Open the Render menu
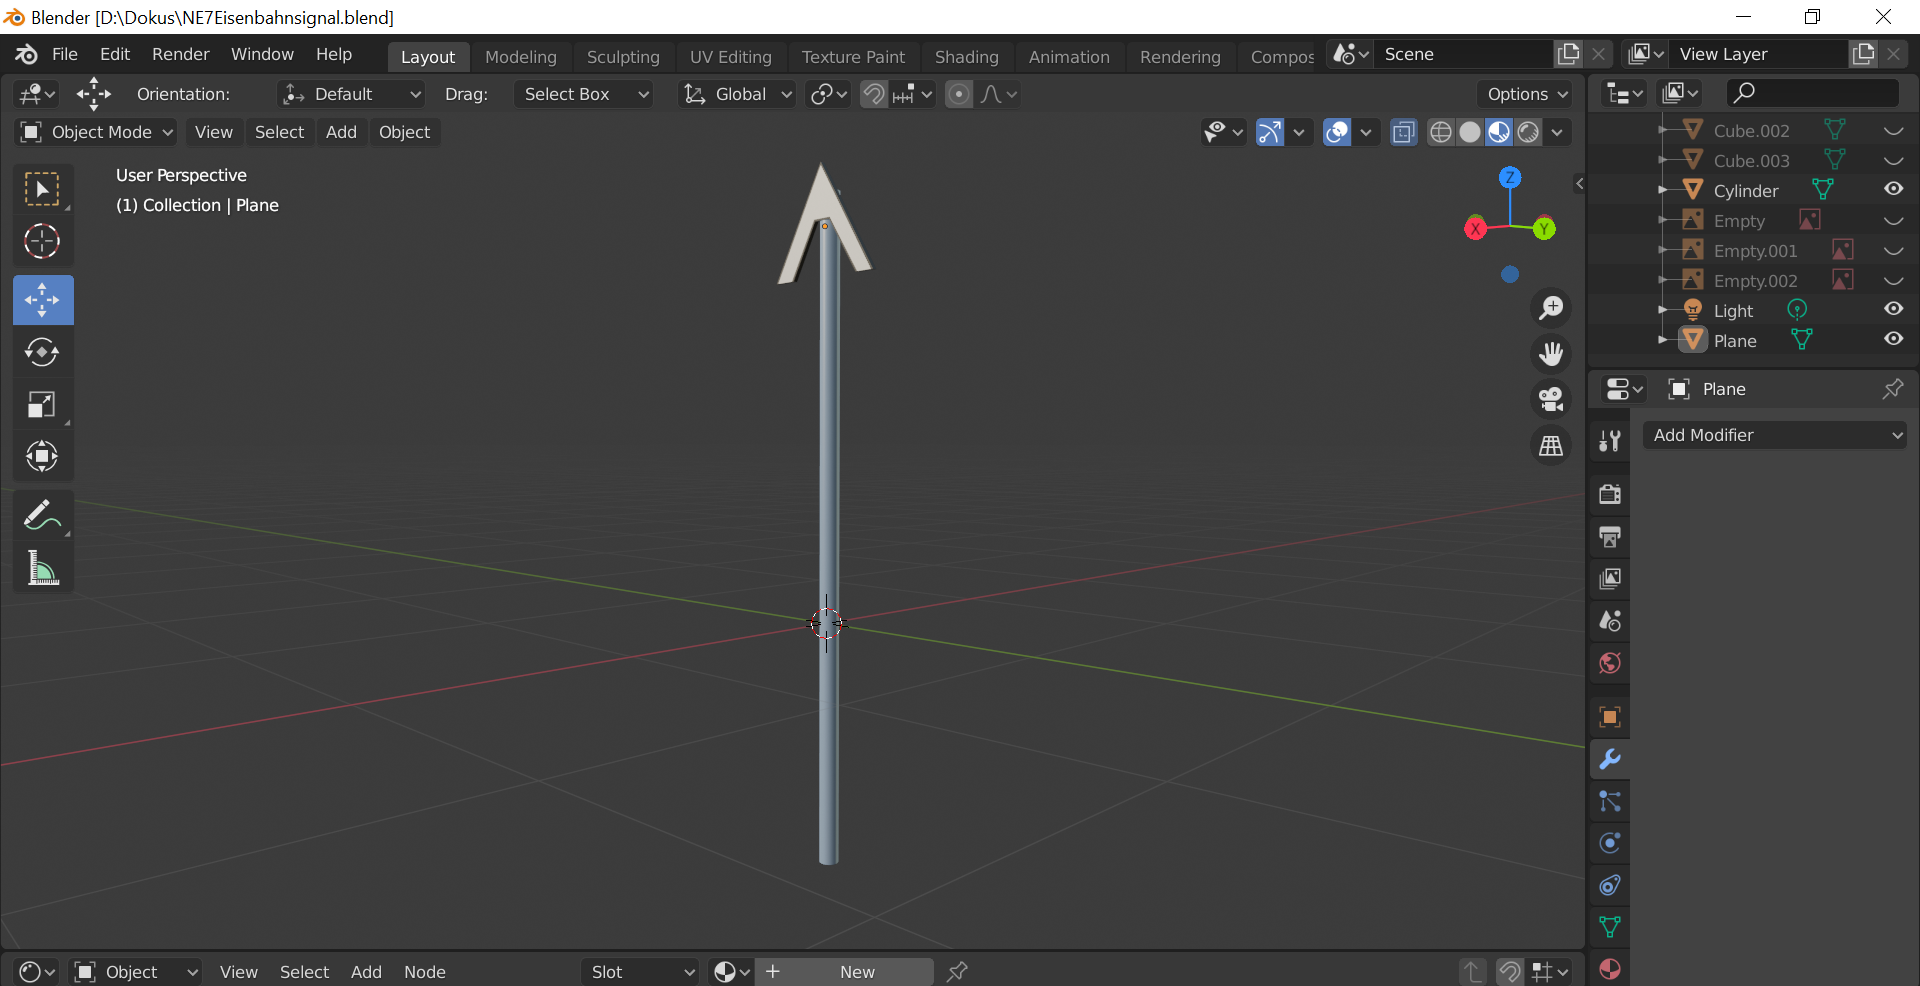Screen dimensions: 1920x986 pyautogui.click(x=180, y=54)
